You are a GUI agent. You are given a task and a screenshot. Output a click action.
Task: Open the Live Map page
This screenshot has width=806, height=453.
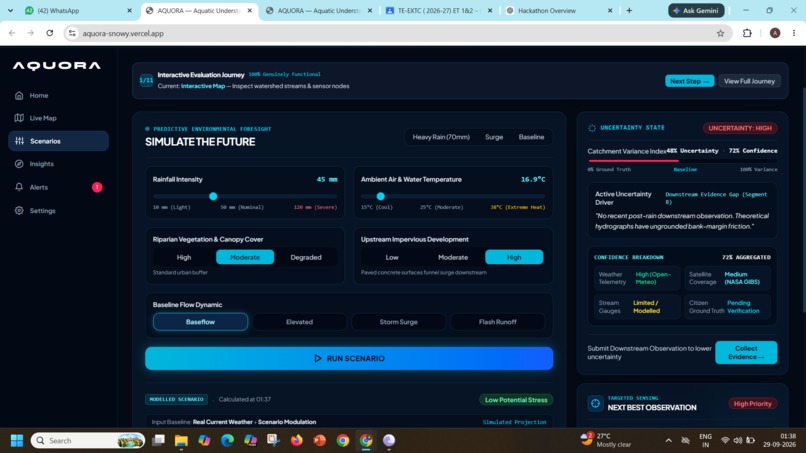58,118
